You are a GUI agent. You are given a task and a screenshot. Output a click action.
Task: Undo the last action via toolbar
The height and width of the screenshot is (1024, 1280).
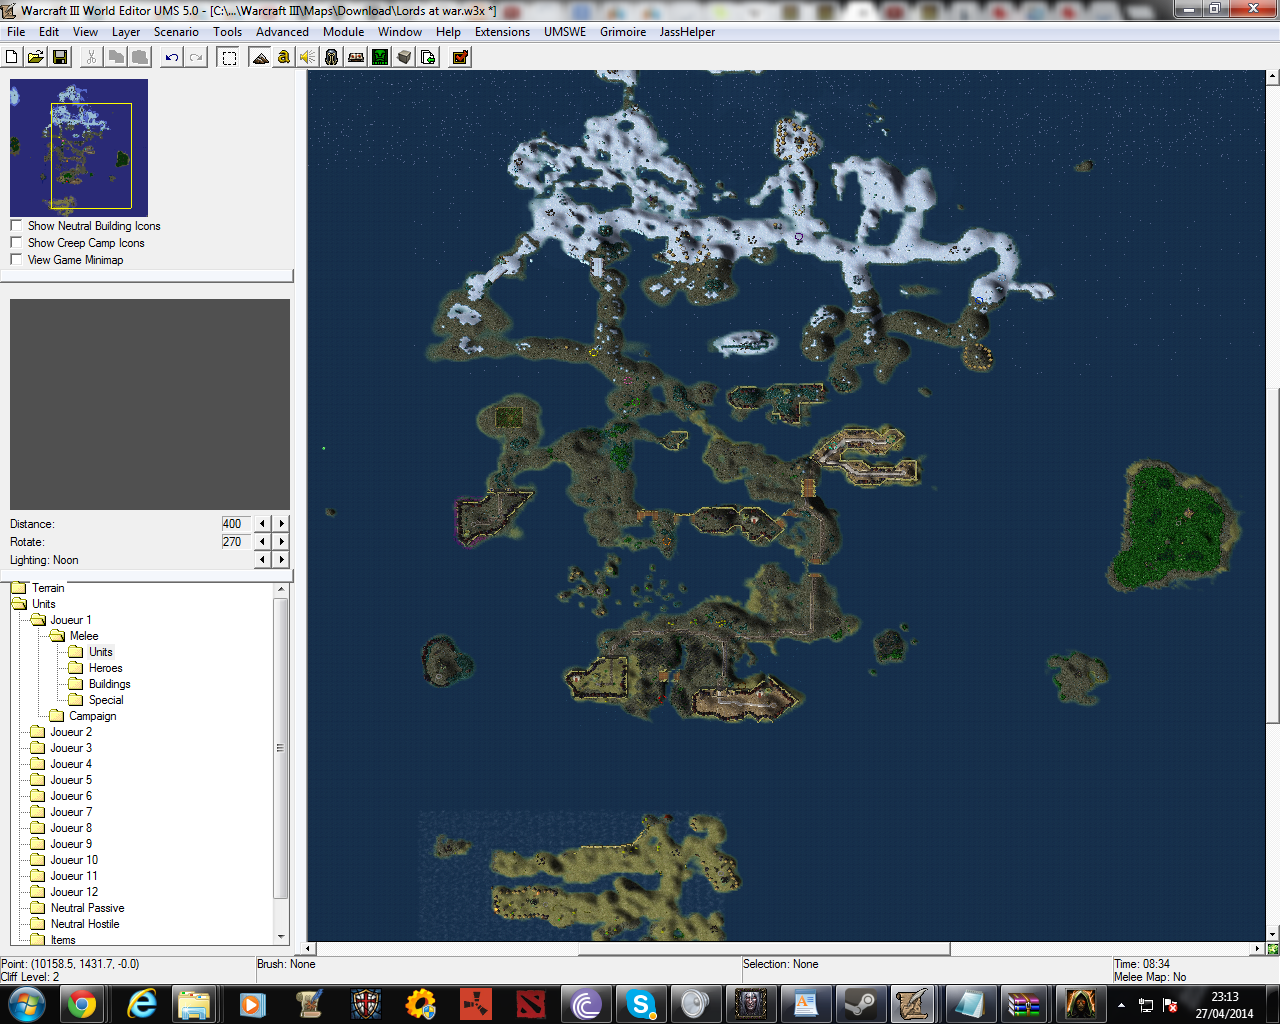tap(172, 57)
